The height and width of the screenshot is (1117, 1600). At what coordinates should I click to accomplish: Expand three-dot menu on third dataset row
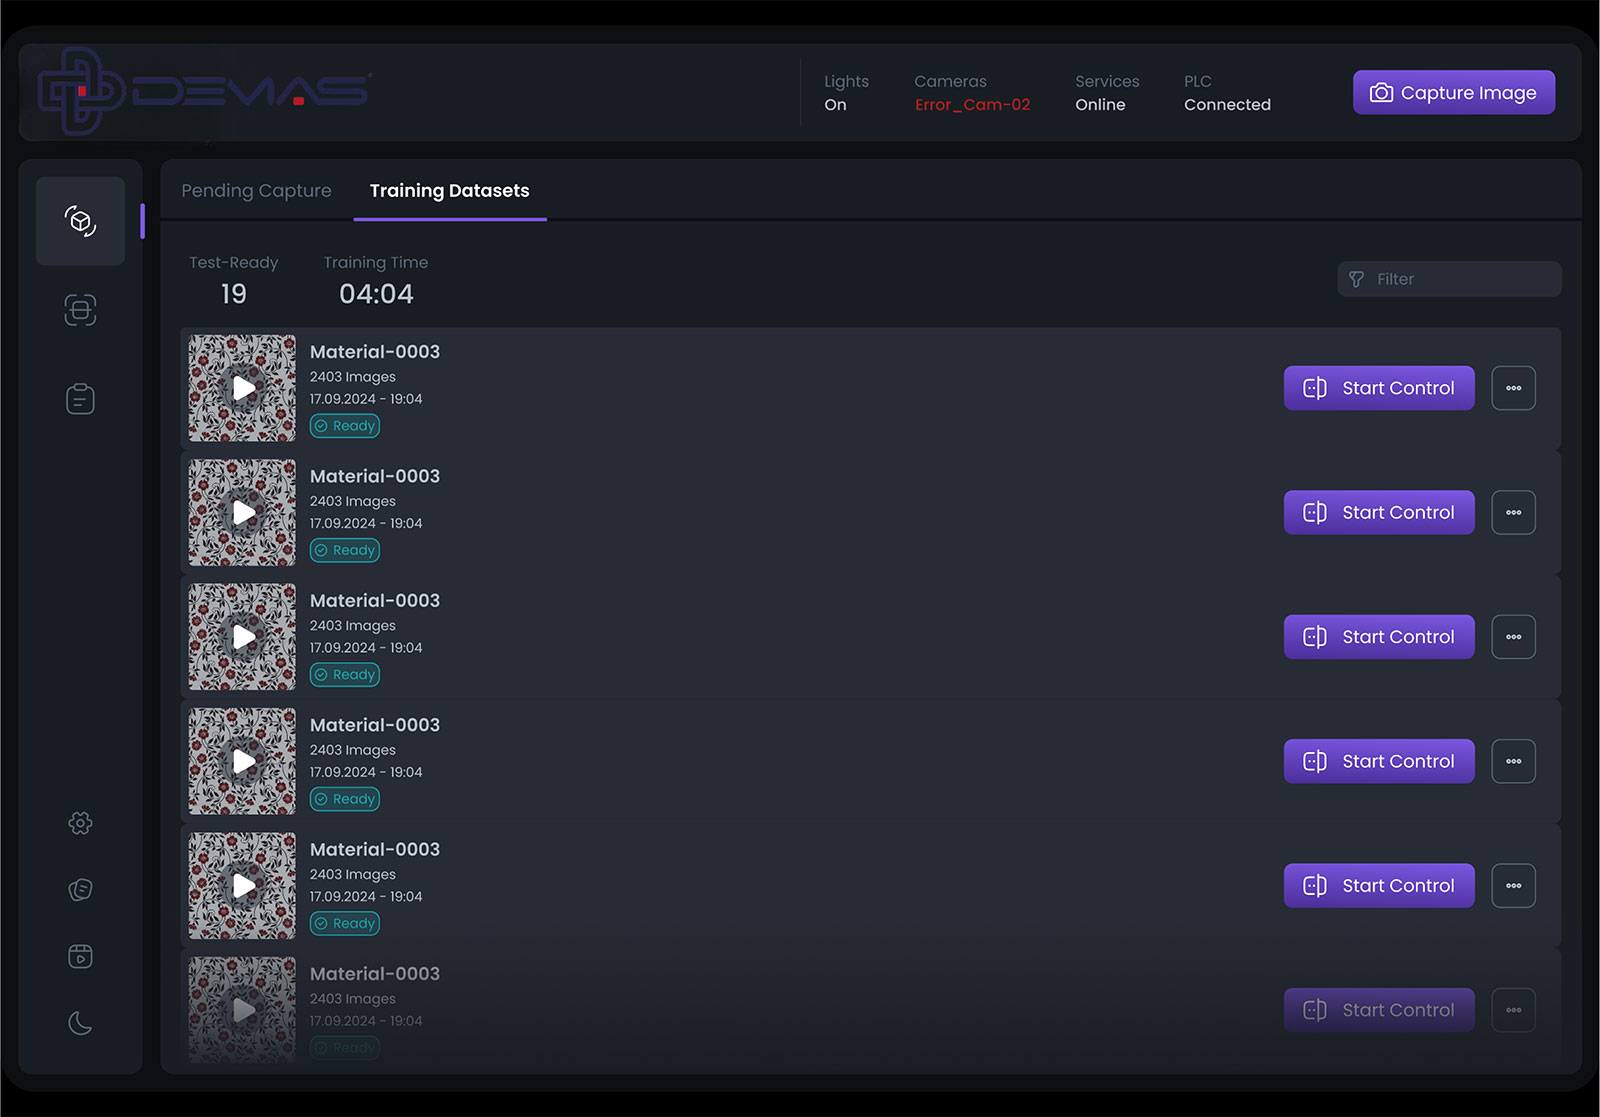point(1513,637)
